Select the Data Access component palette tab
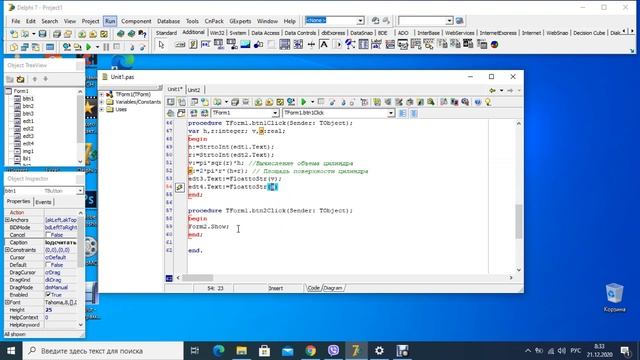The width and height of the screenshot is (640, 360). 265,33
